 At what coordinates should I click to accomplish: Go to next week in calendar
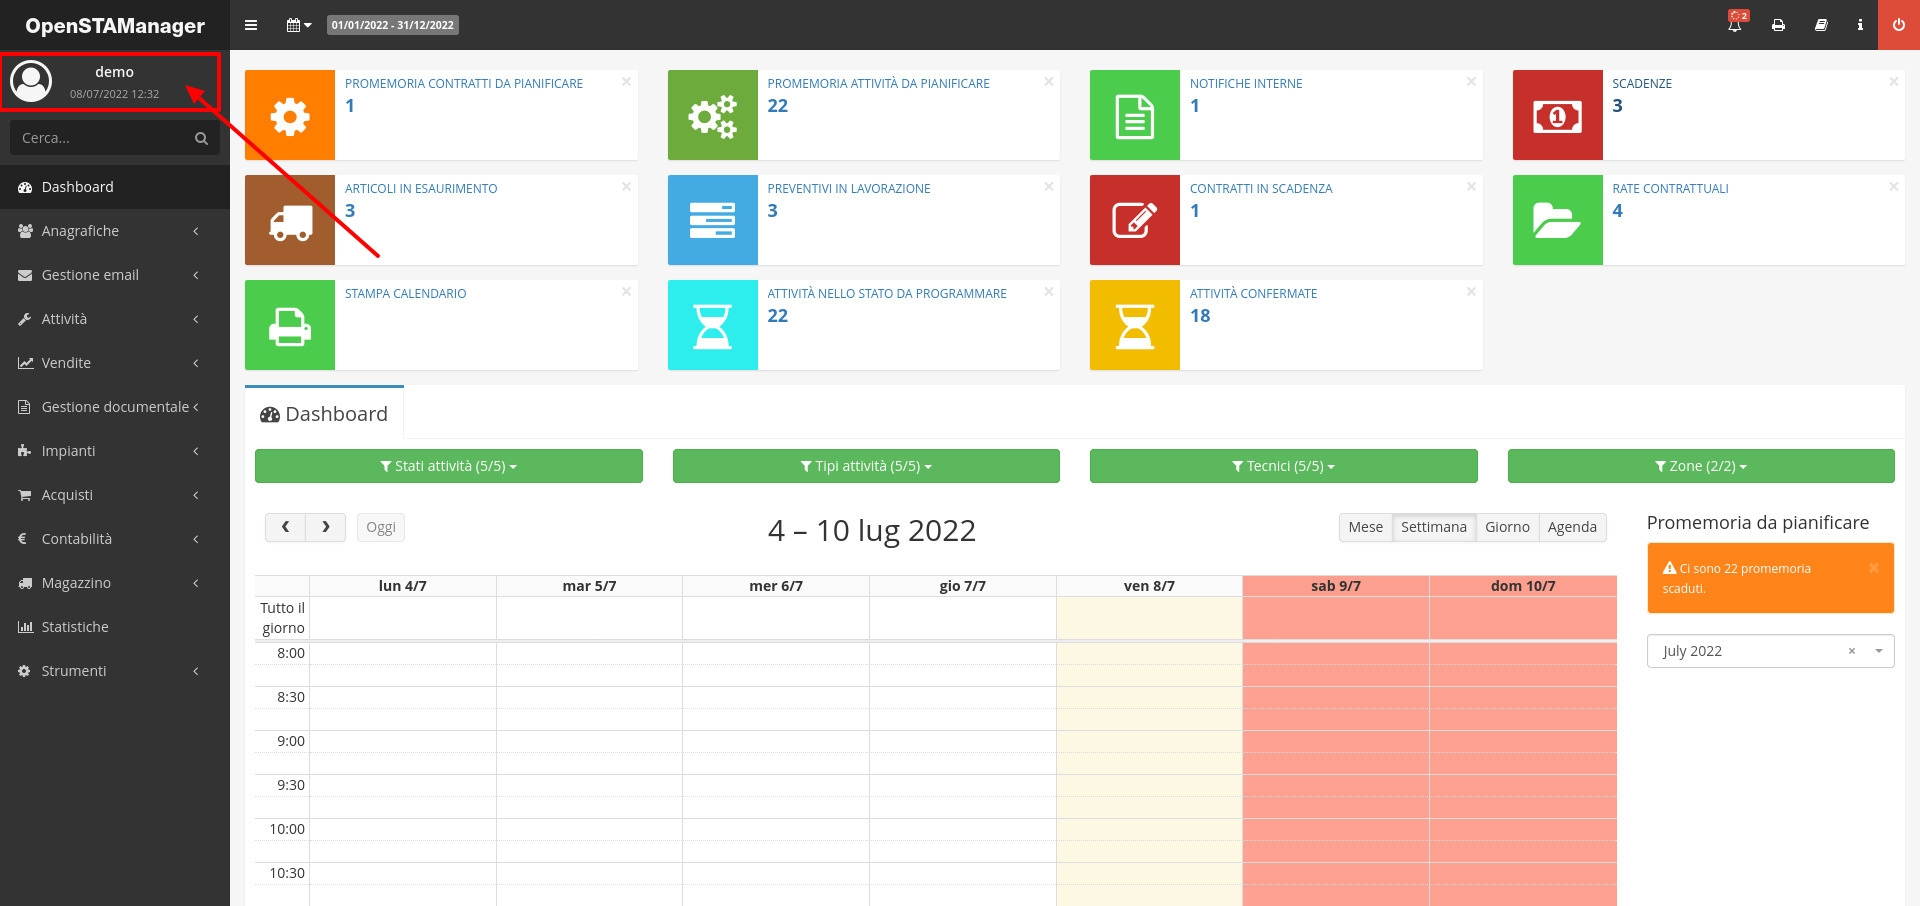point(325,527)
